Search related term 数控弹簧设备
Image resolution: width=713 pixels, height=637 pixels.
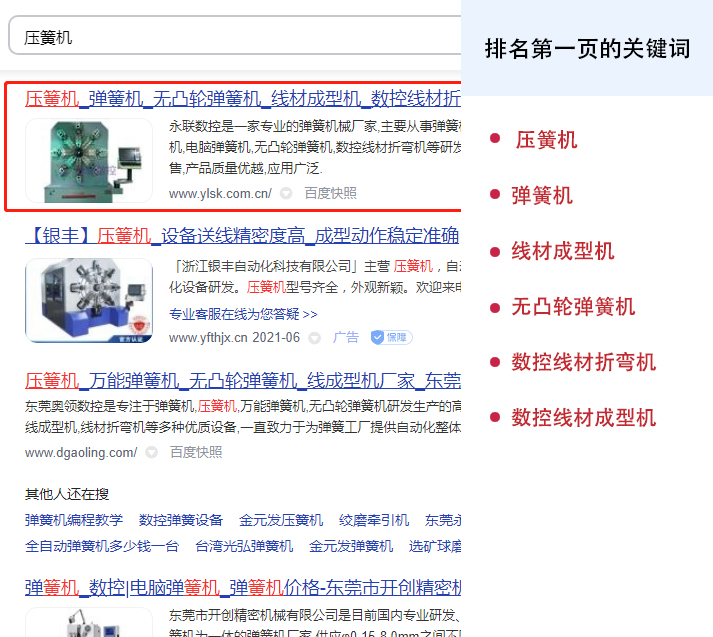pos(181,520)
